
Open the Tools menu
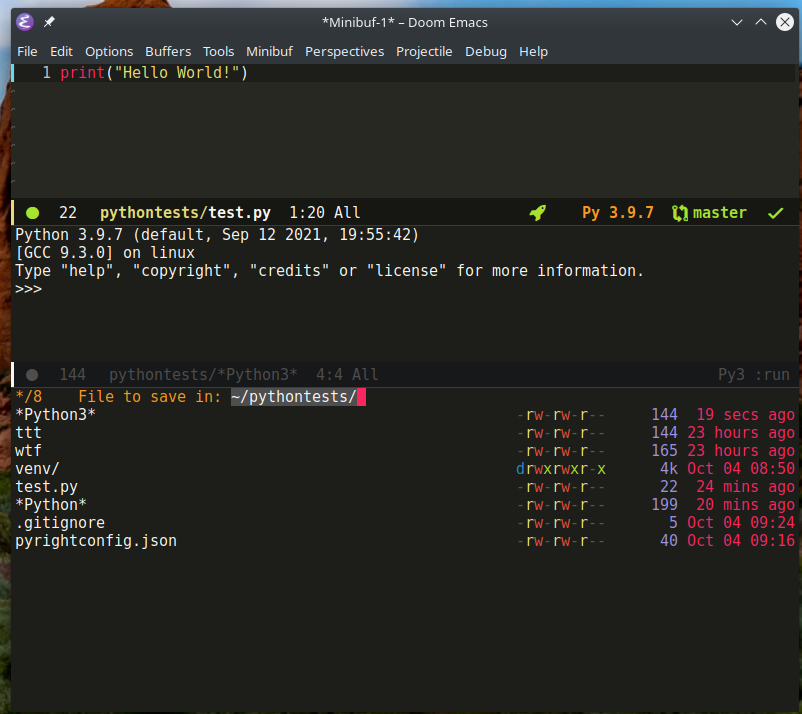tap(218, 52)
